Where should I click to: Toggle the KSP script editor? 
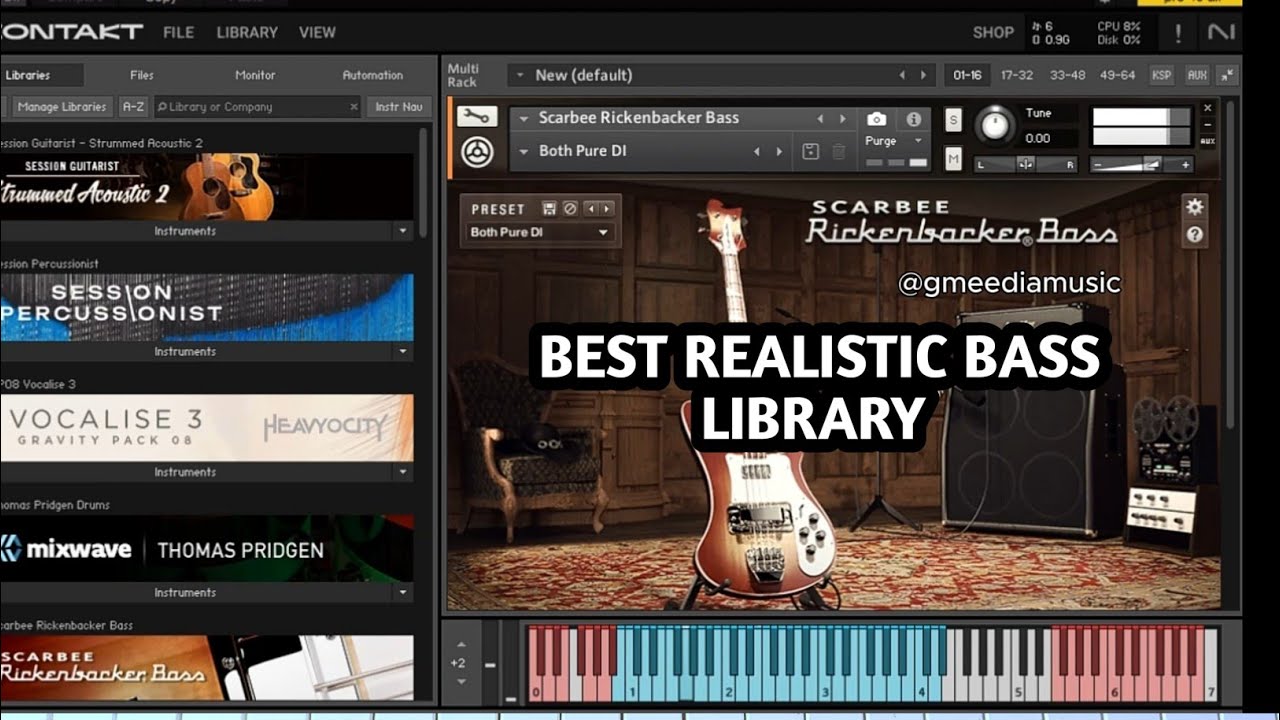[1161, 75]
